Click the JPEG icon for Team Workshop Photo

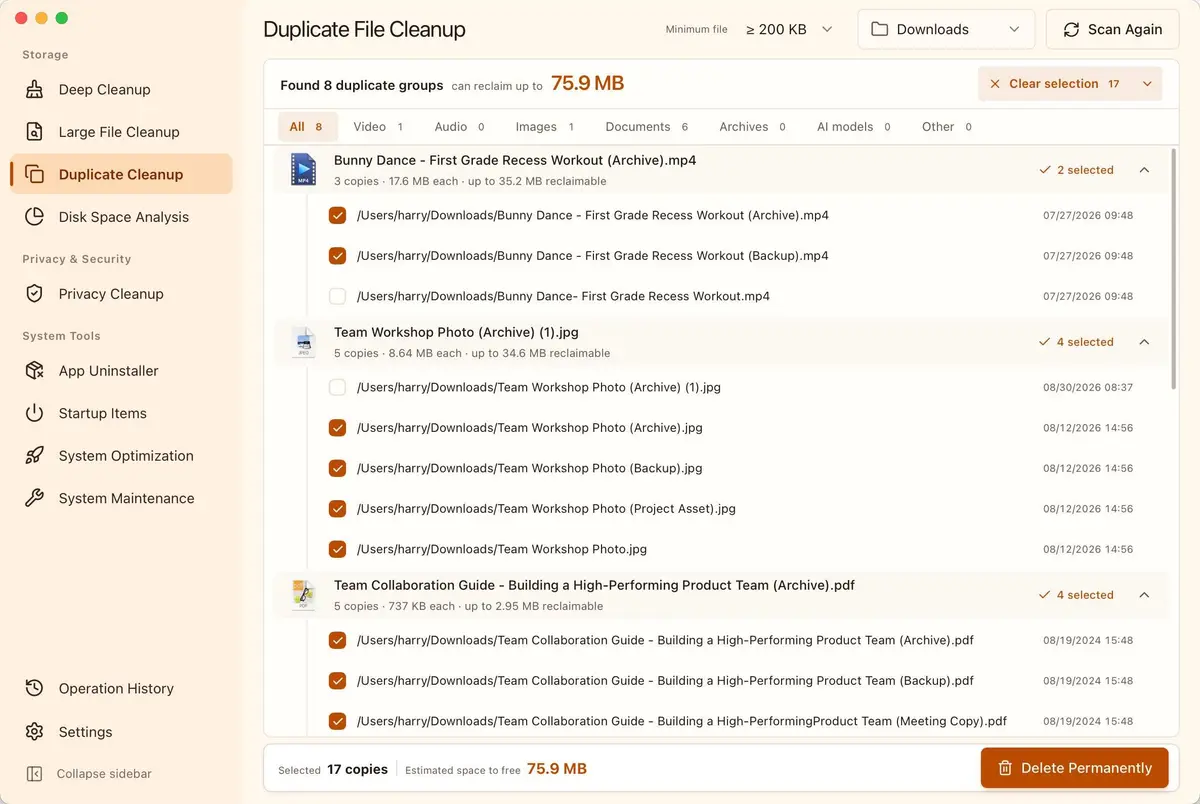(303, 342)
